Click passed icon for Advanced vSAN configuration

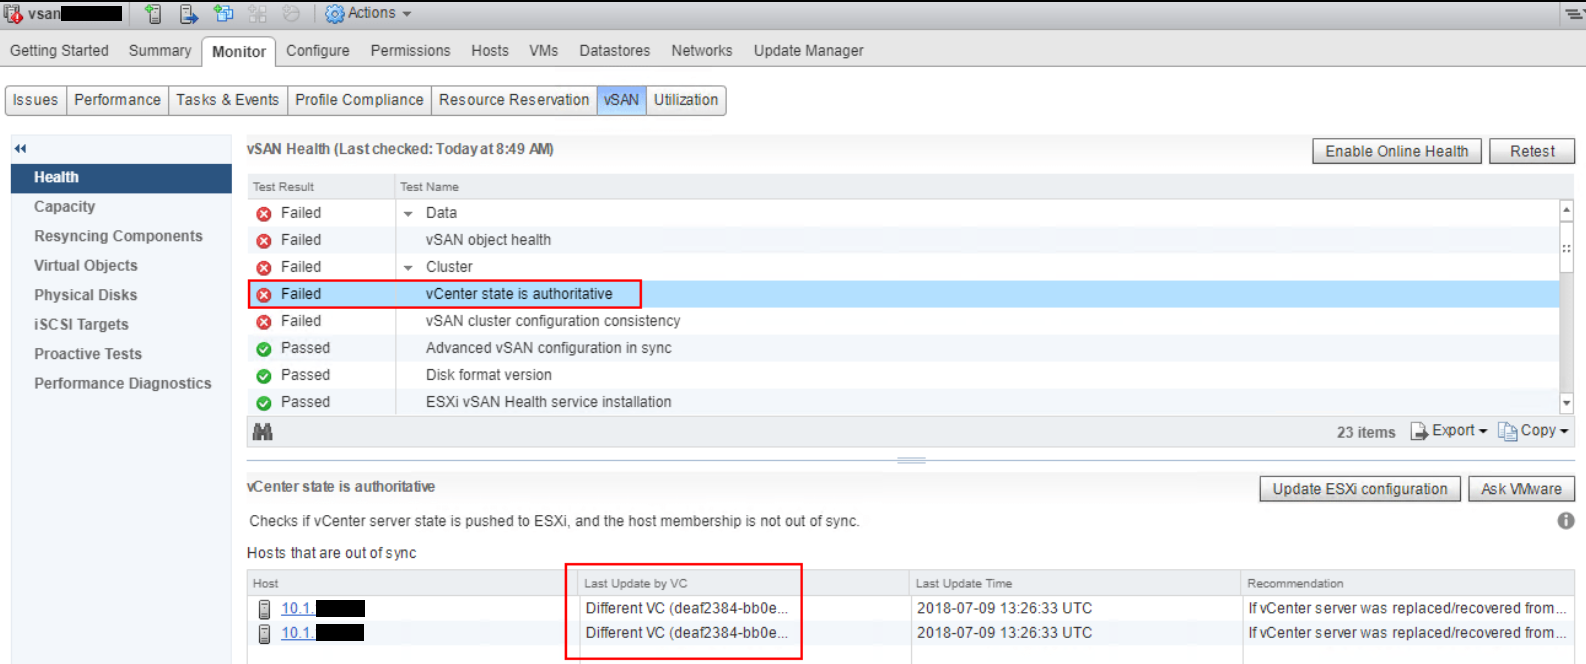[x=264, y=349]
